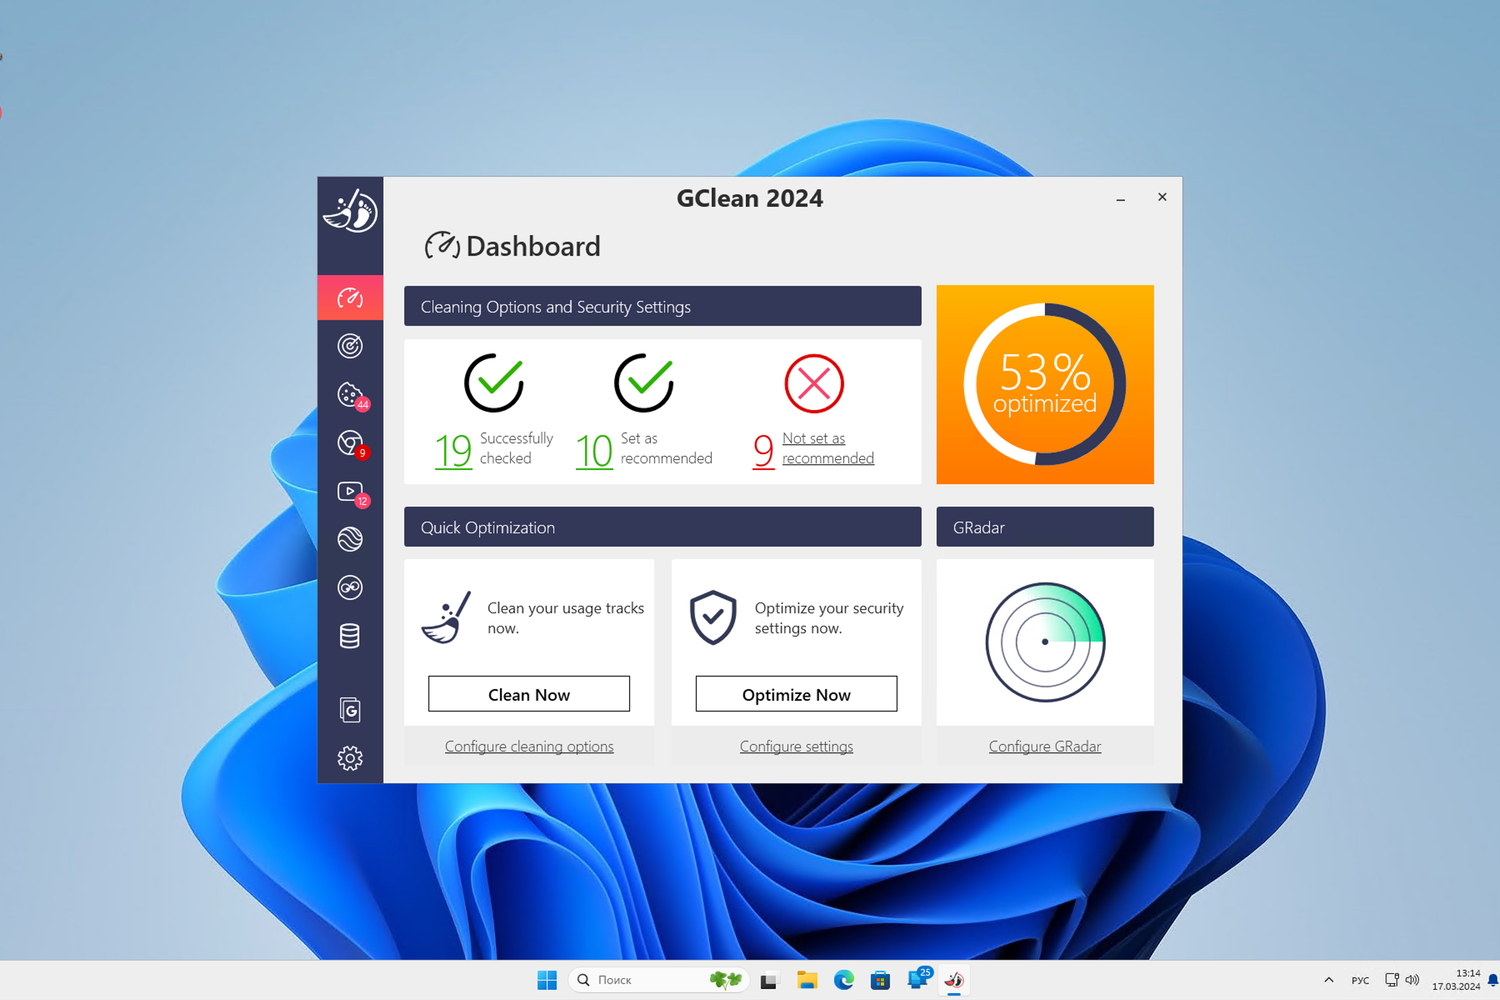Click the Windows search field on taskbar

click(x=650, y=979)
